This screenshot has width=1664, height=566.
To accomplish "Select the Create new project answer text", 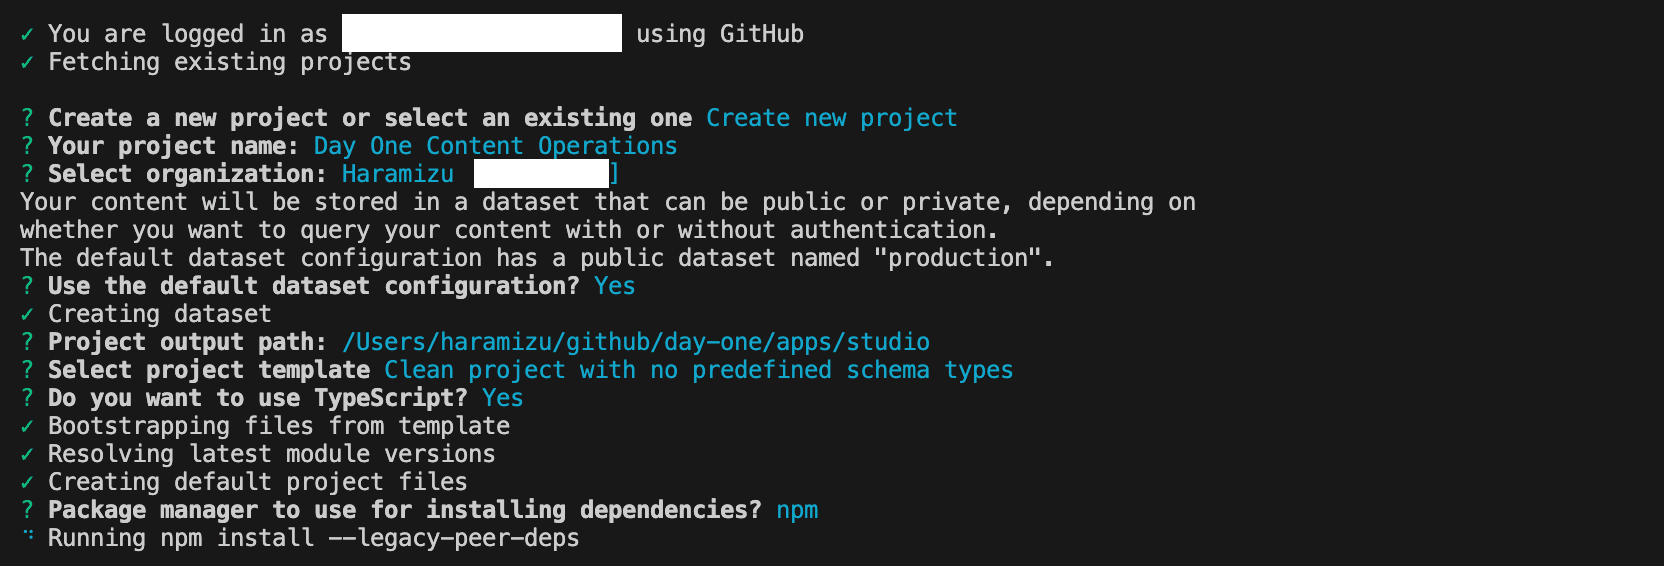I will click(x=831, y=118).
